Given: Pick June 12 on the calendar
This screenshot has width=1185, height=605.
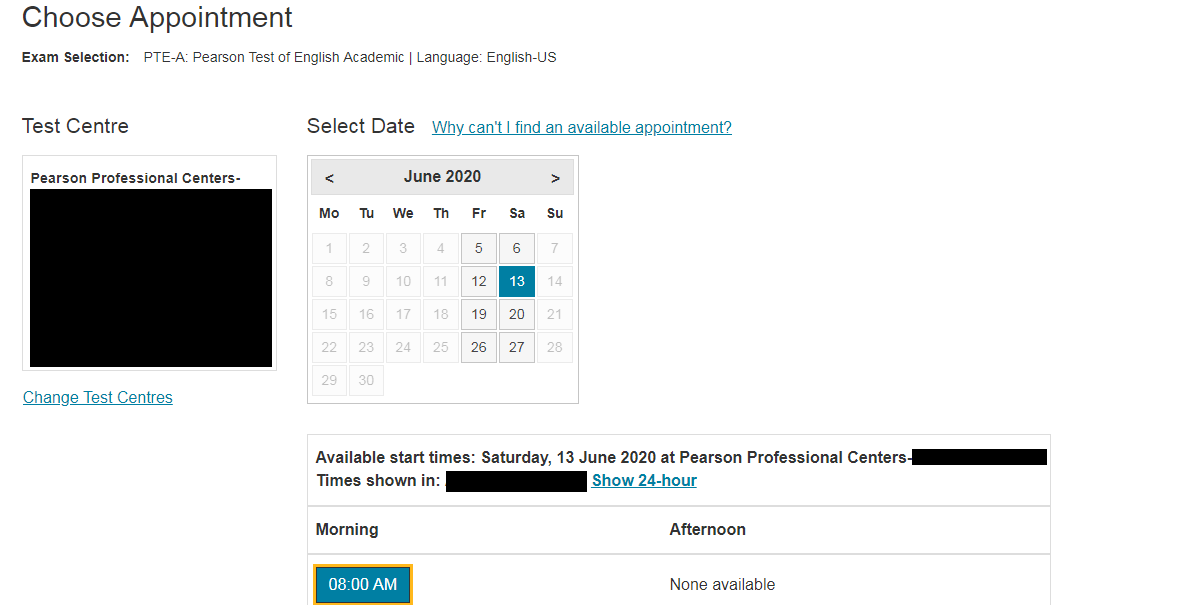Looking at the screenshot, I should [479, 281].
